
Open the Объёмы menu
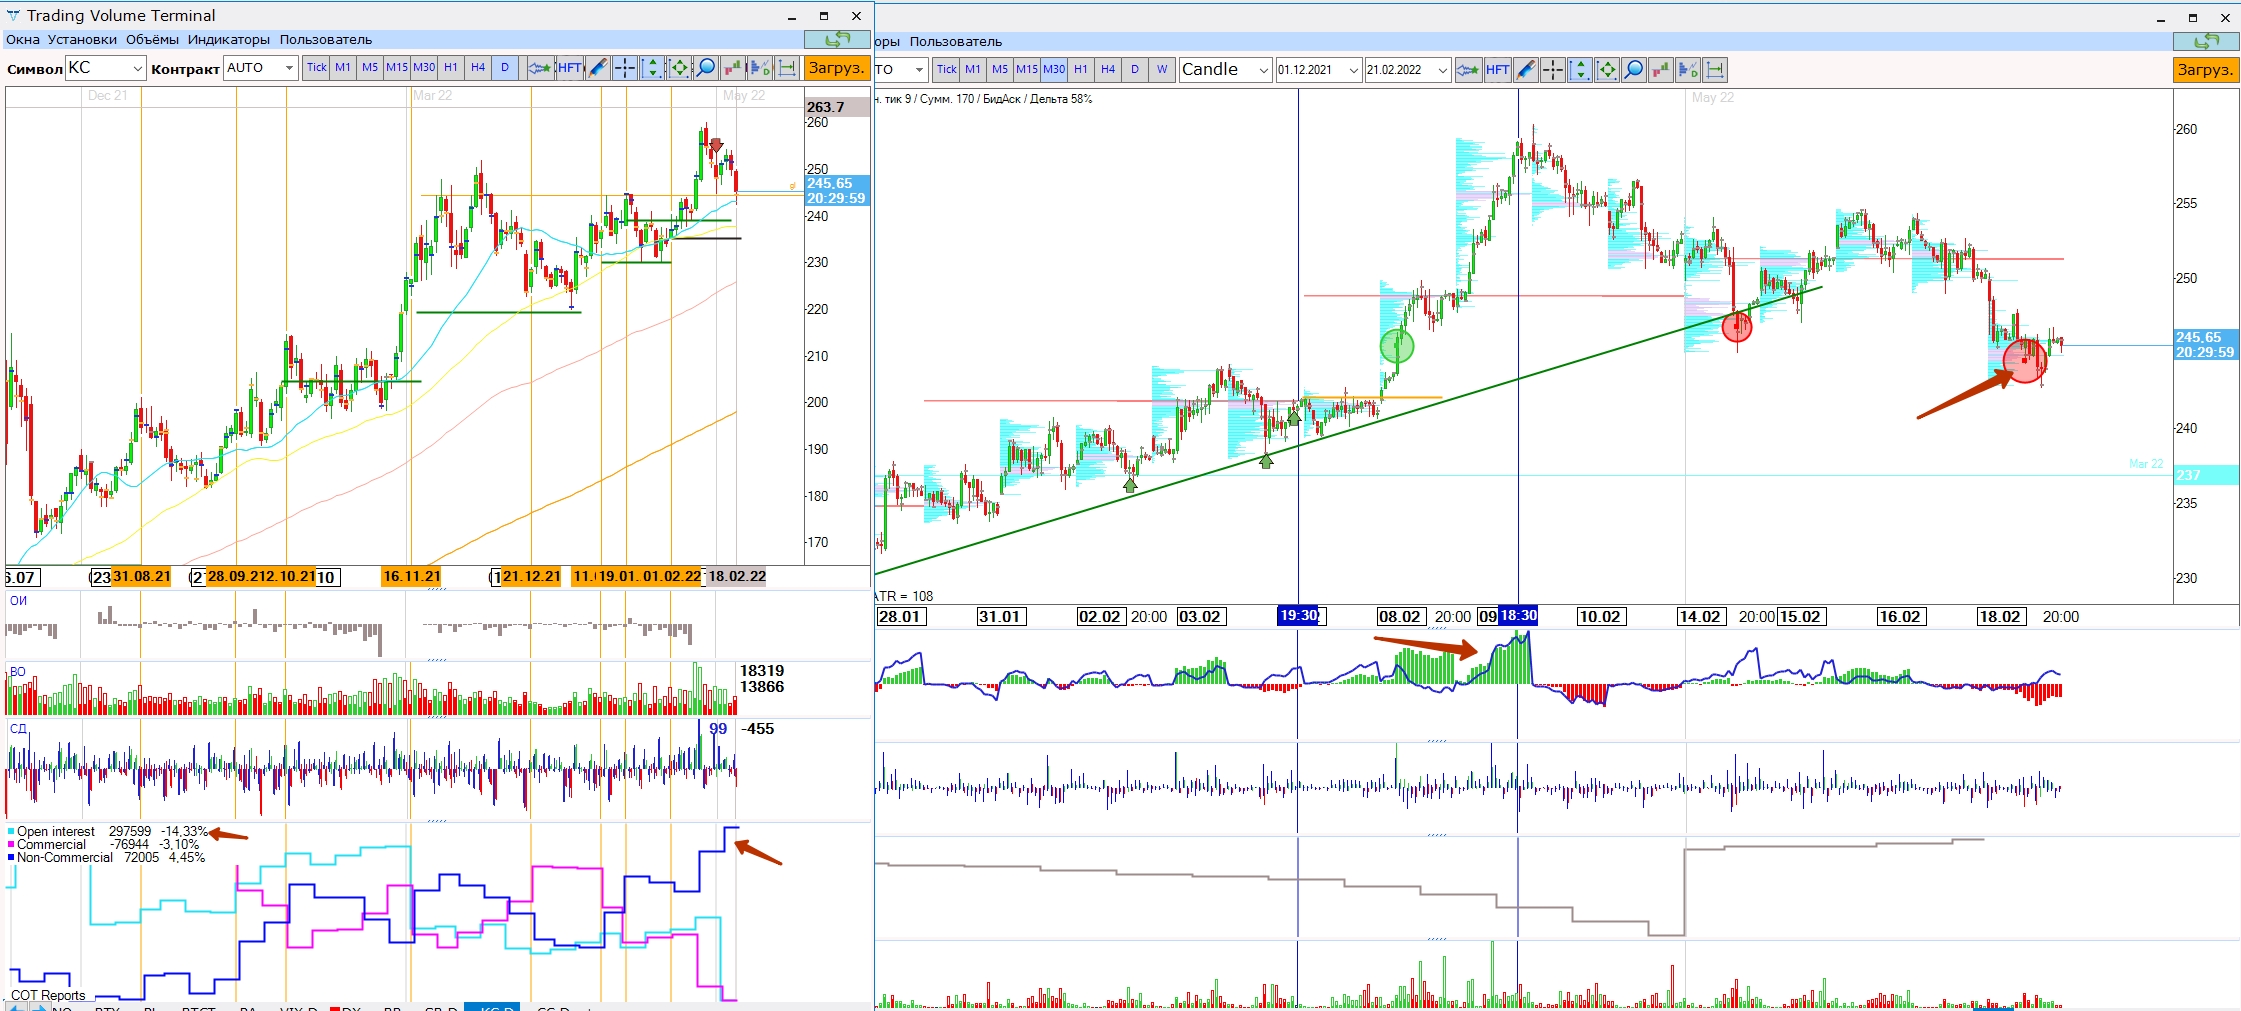(152, 40)
